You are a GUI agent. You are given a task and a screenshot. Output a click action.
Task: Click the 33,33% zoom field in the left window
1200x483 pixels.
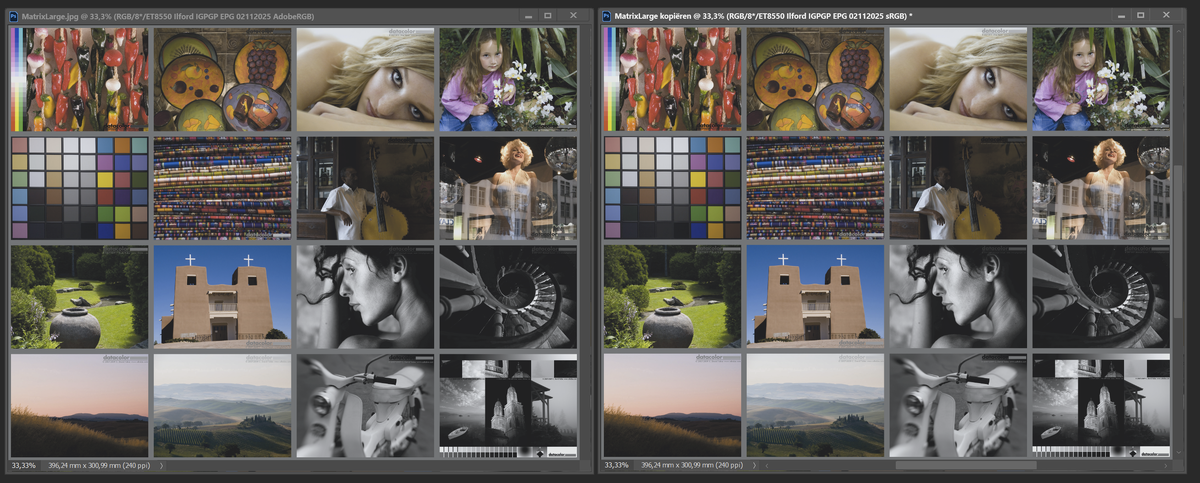25,466
